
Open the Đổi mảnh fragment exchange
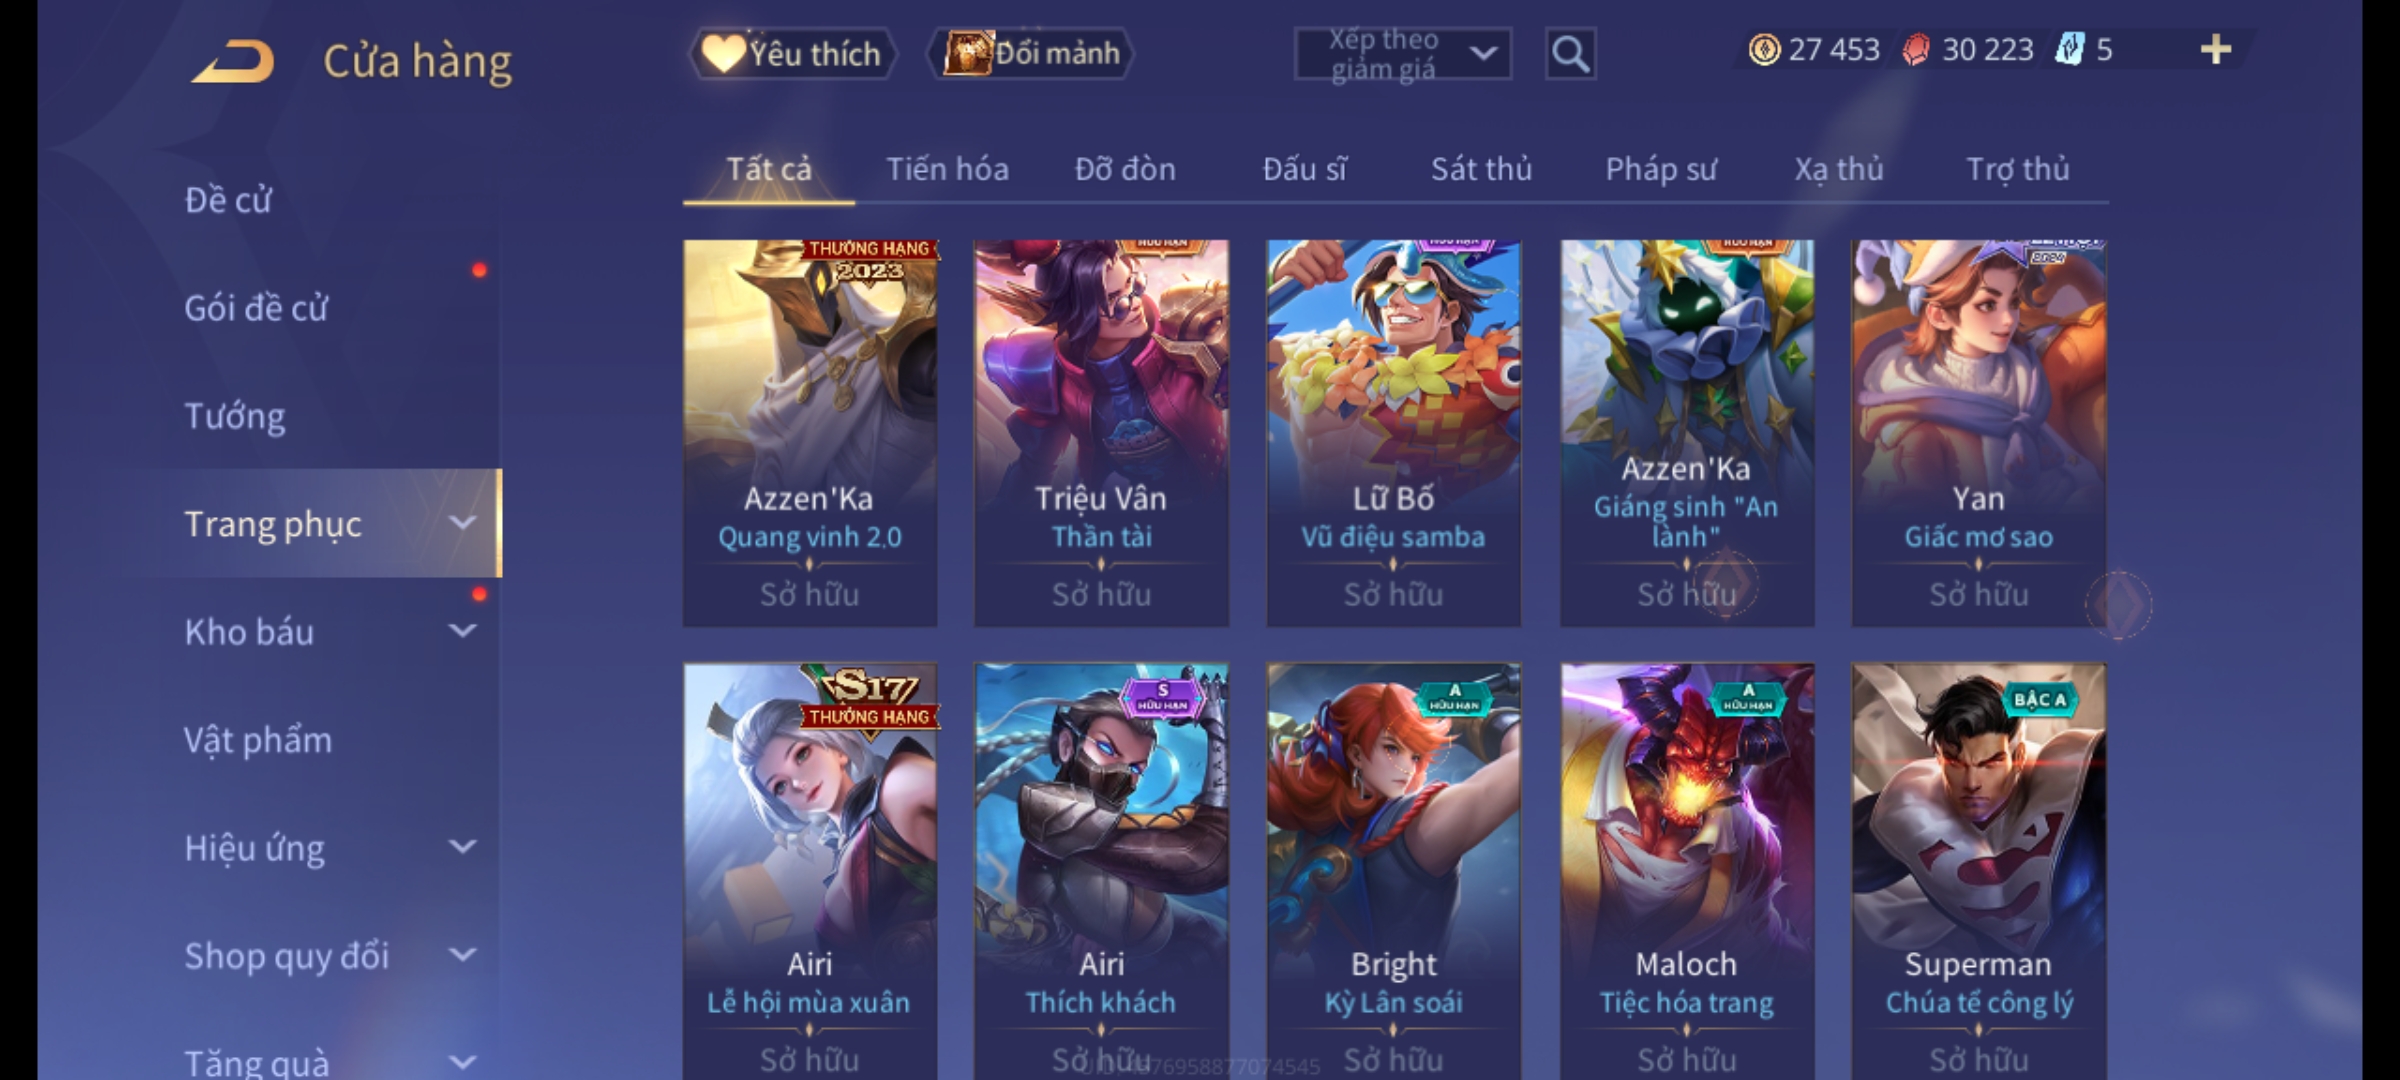(x=1031, y=54)
